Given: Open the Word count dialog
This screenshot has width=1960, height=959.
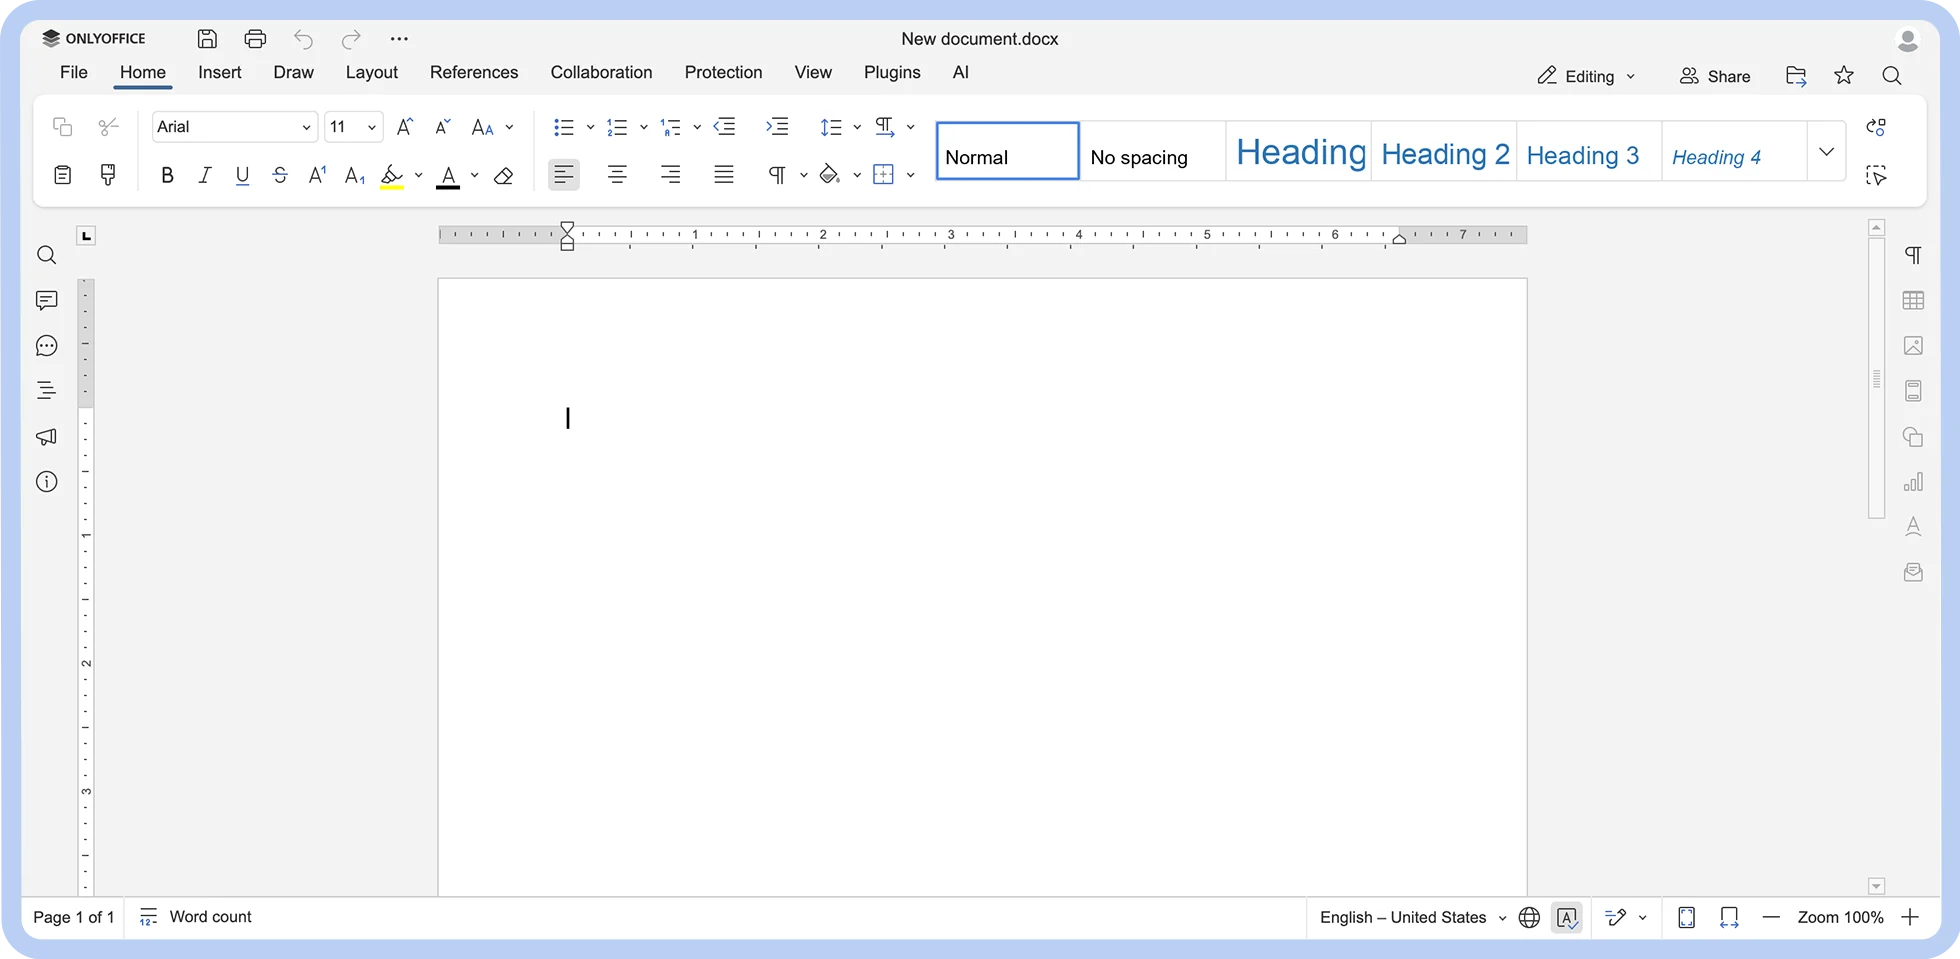Looking at the screenshot, I should 196,917.
